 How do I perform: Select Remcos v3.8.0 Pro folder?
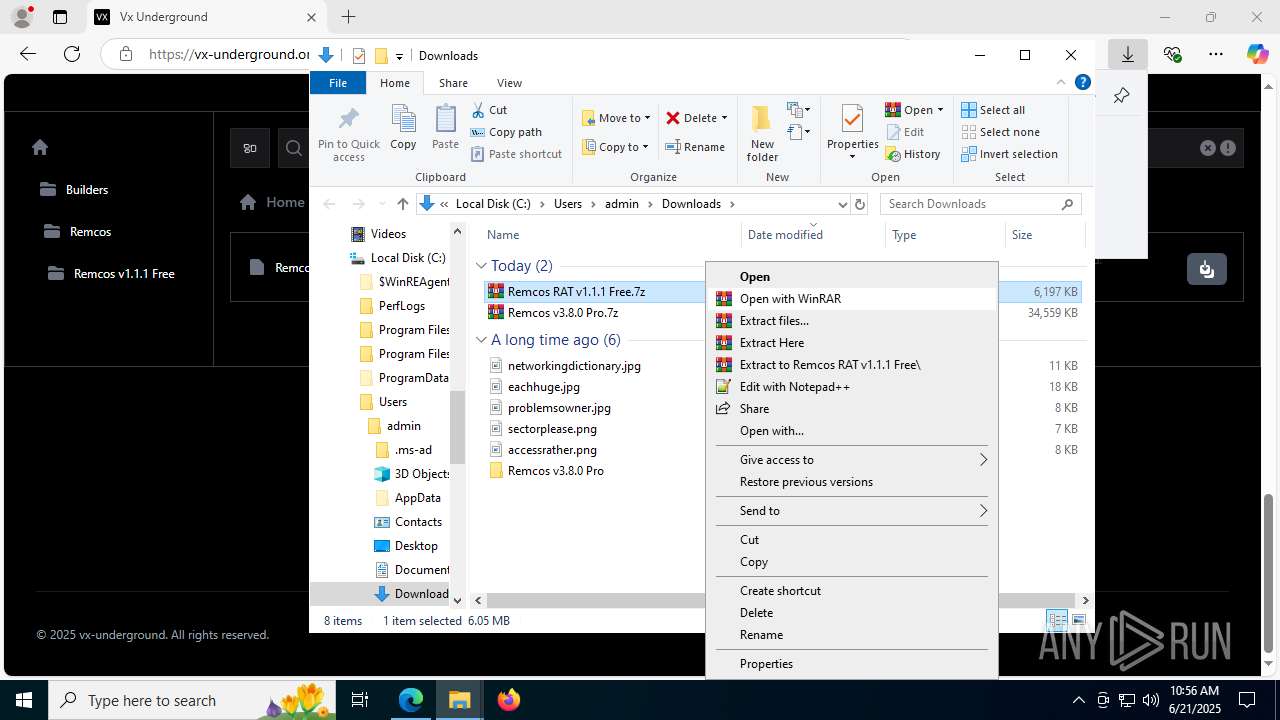555,471
